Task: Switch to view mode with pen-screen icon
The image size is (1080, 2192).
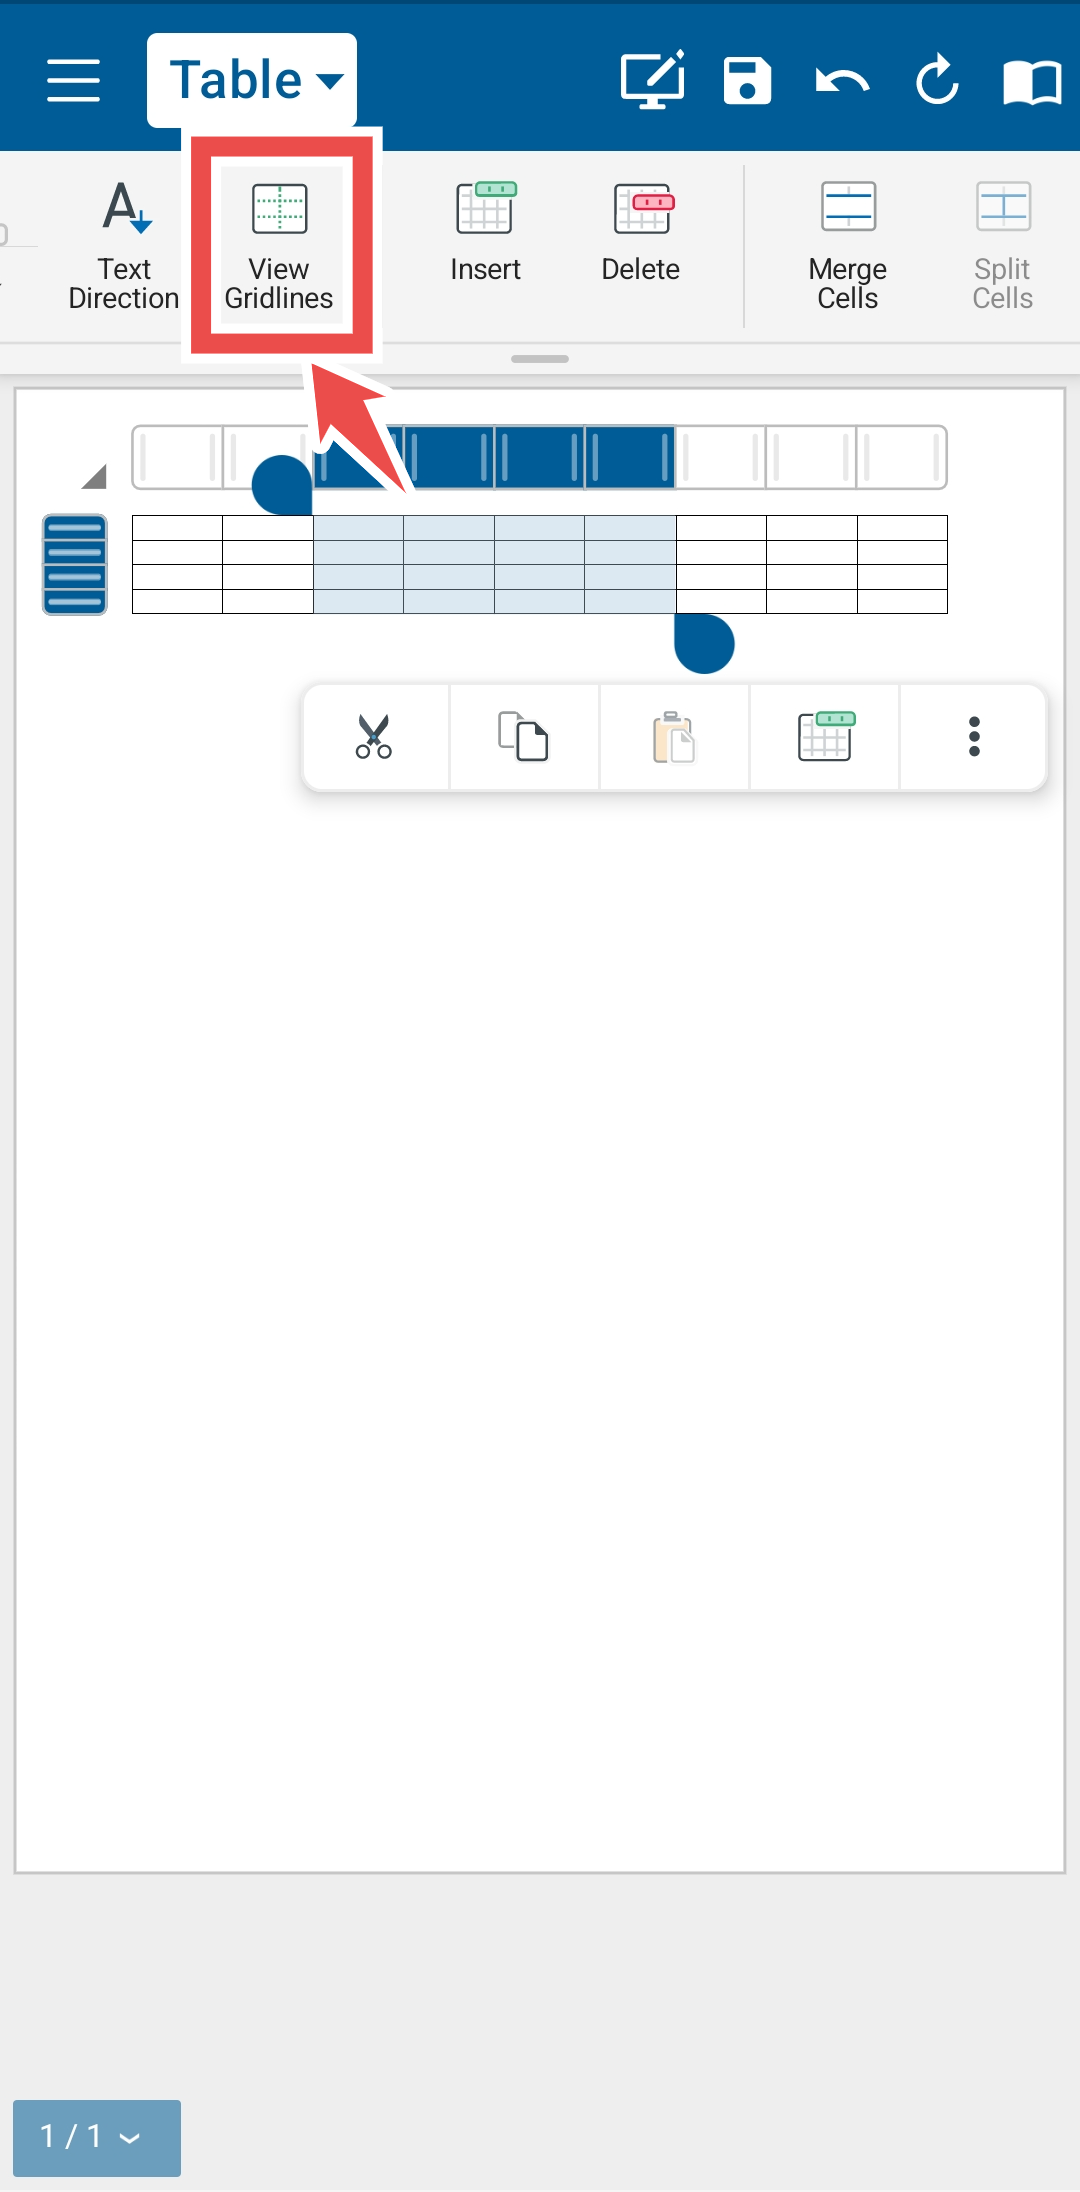Action: (x=653, y=79)
